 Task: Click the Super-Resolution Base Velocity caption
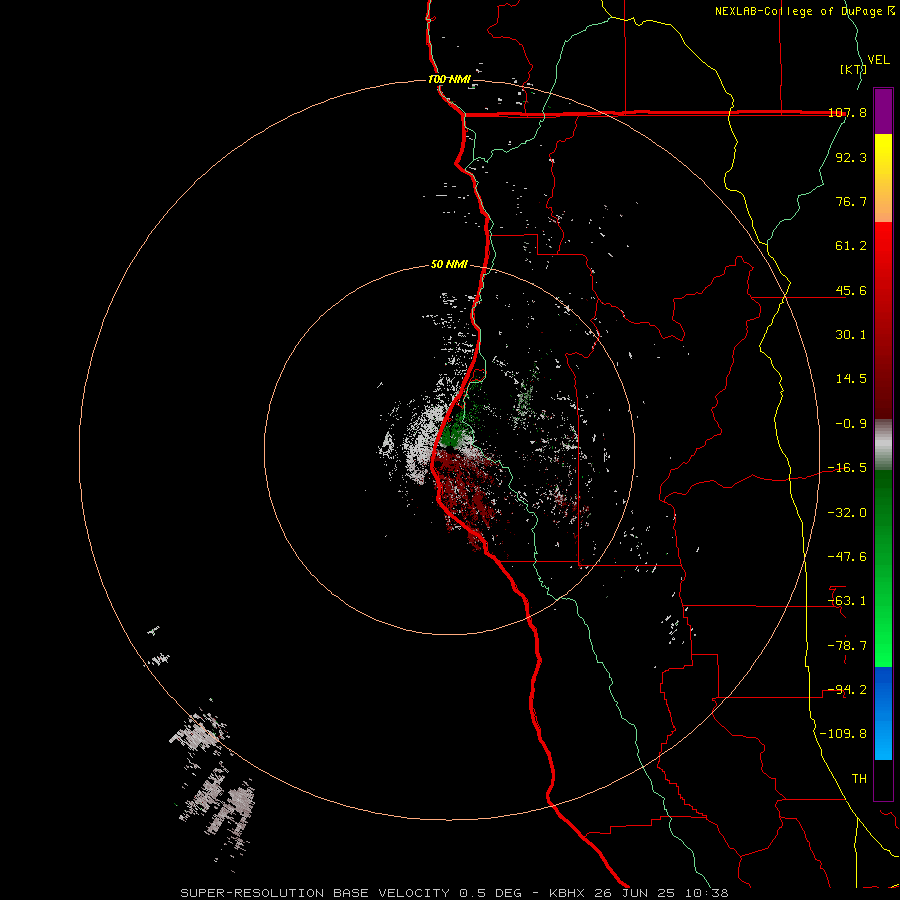click(455, 893)
